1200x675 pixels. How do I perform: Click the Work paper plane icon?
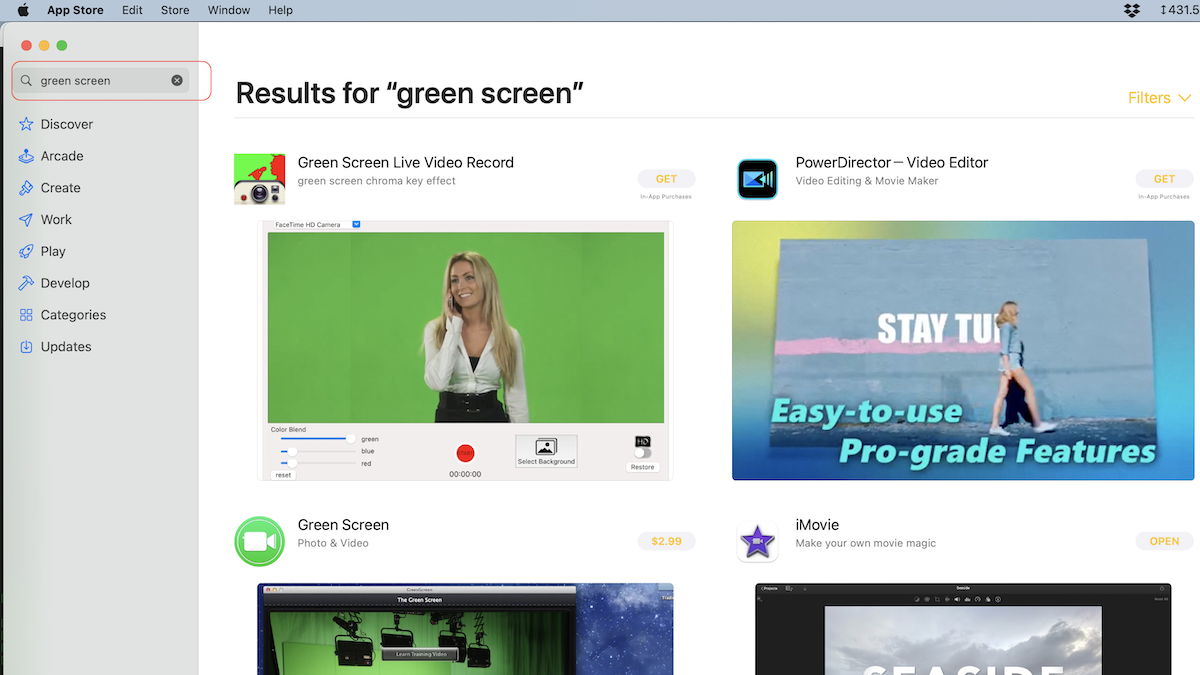pos(26,219)
